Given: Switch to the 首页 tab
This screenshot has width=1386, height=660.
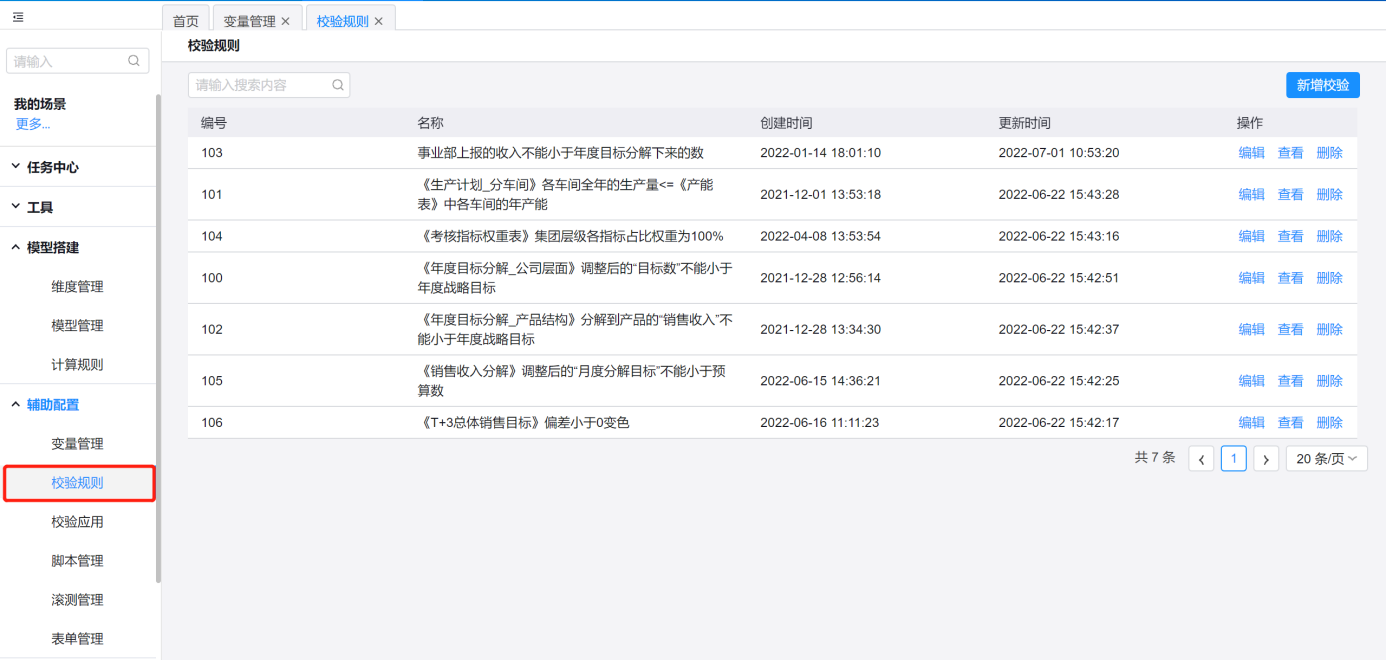Looking at the screenshot, I should [x=186, y=21].
